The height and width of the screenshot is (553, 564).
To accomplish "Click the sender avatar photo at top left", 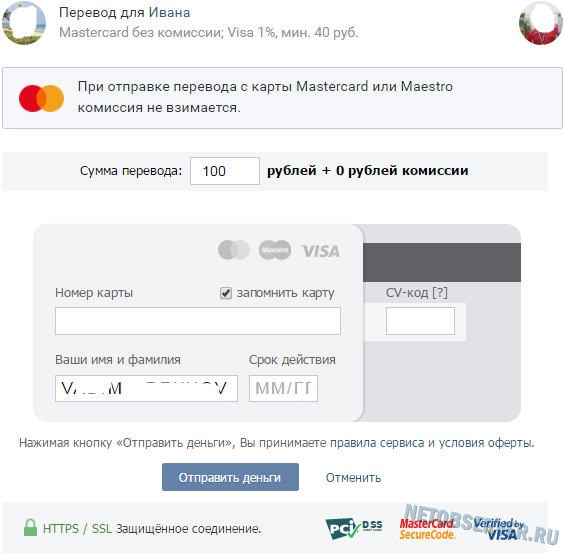I will coord(24,22).
